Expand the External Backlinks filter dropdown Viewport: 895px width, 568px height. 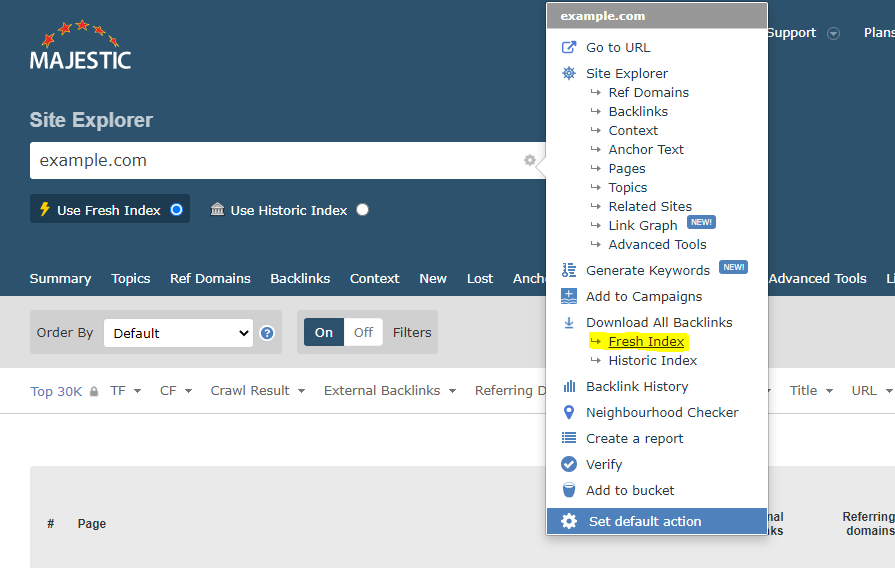452,391
